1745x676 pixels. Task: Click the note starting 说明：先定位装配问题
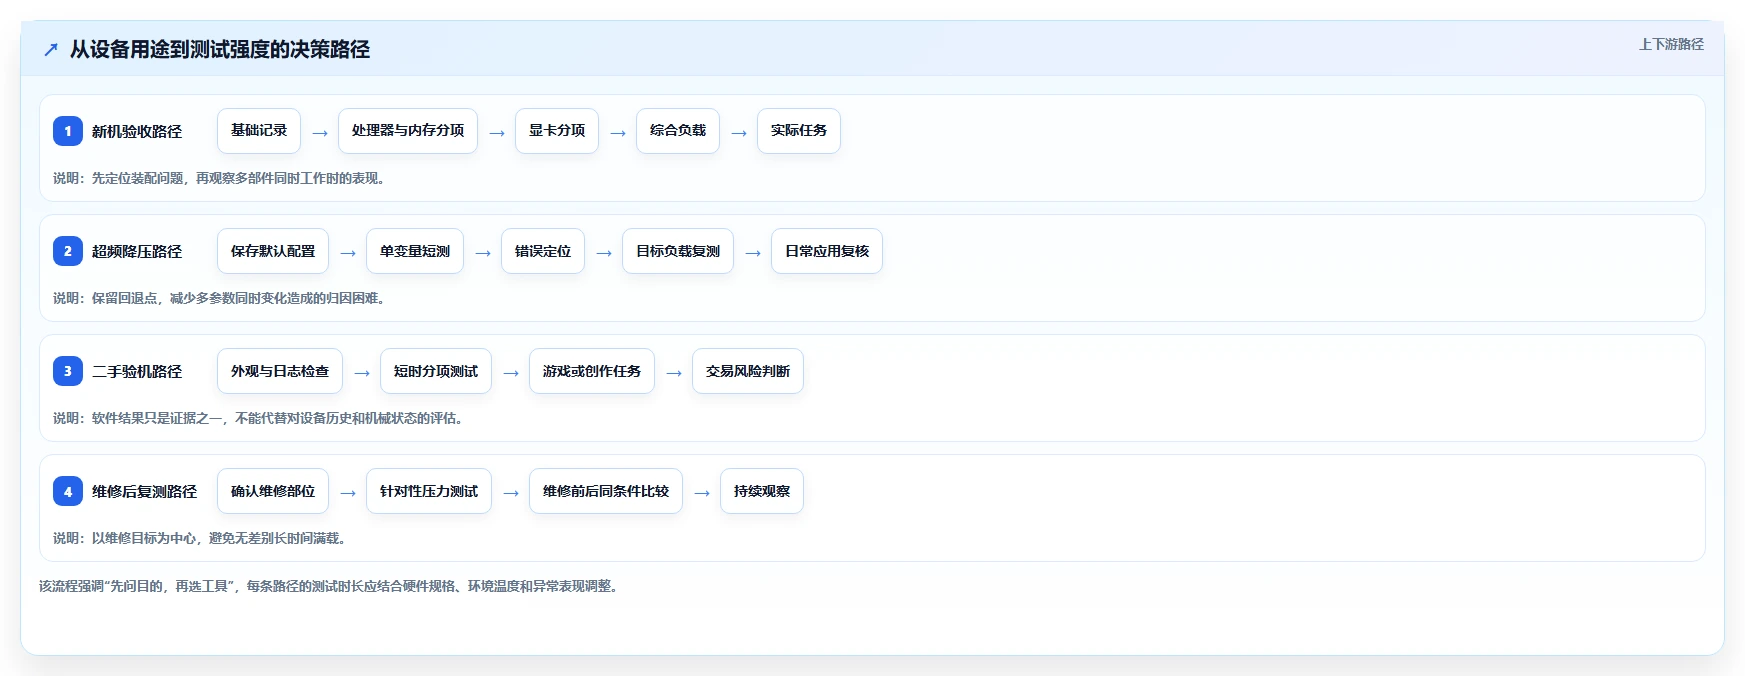[221, 178]
